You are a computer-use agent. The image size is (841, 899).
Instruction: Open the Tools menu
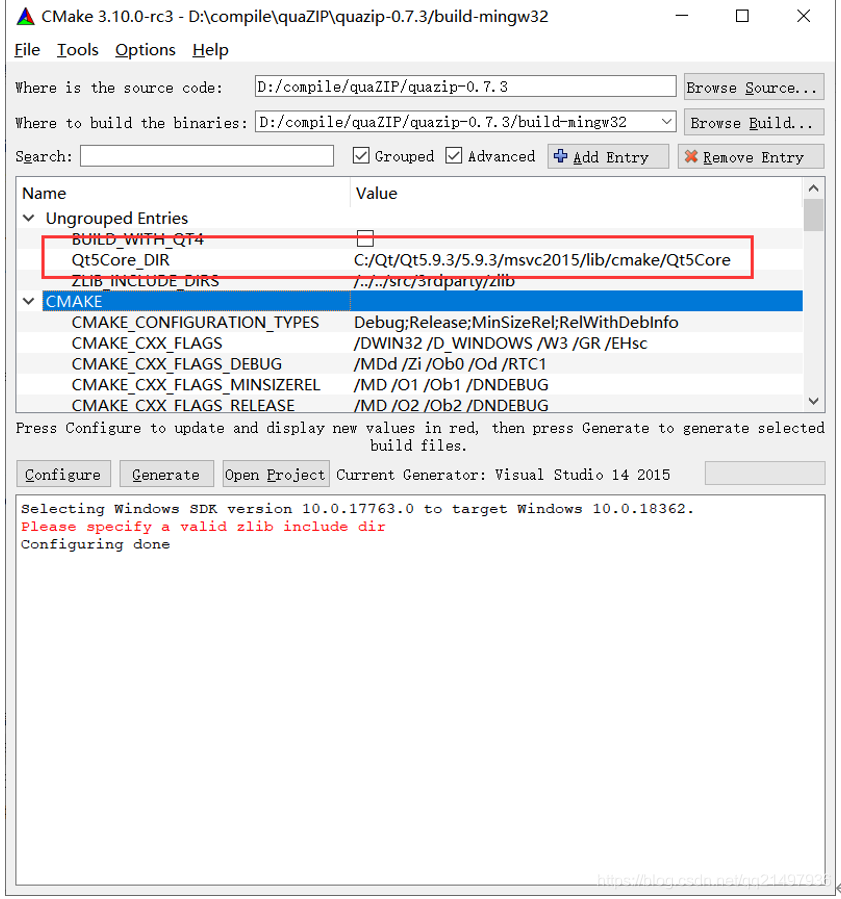coord(77,50)
